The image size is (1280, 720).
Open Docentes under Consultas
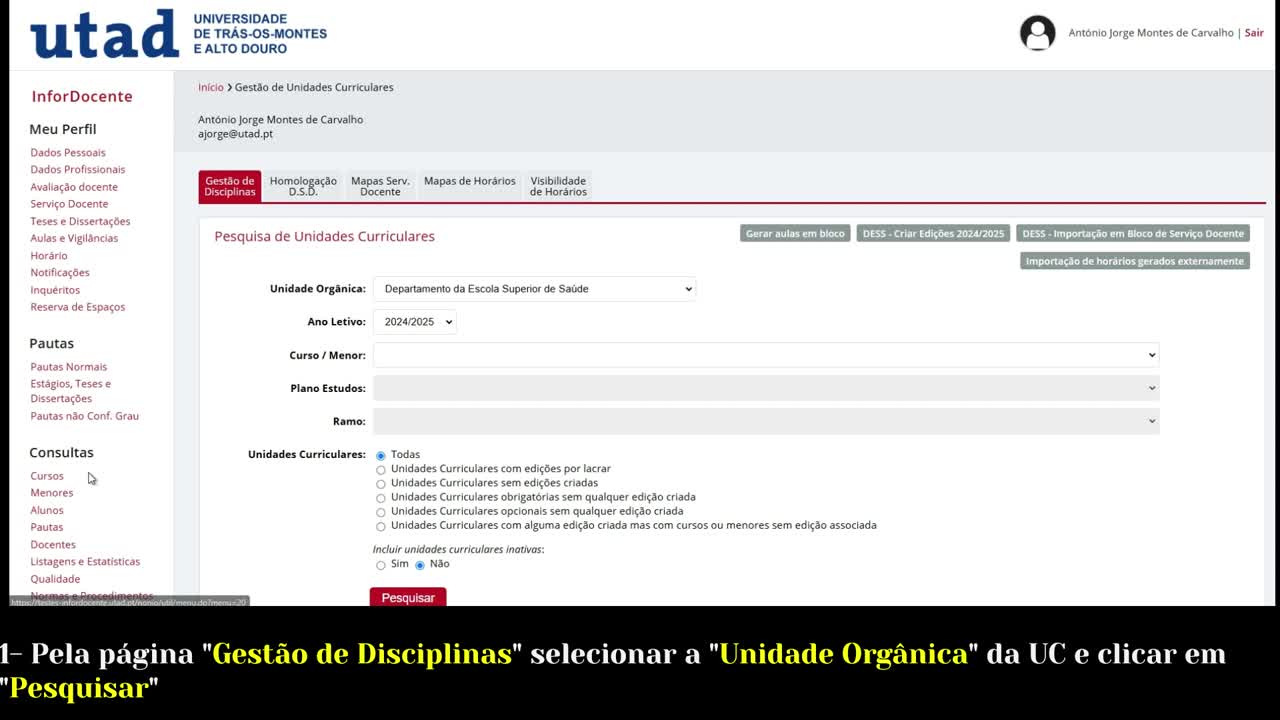tap(53, 545)
